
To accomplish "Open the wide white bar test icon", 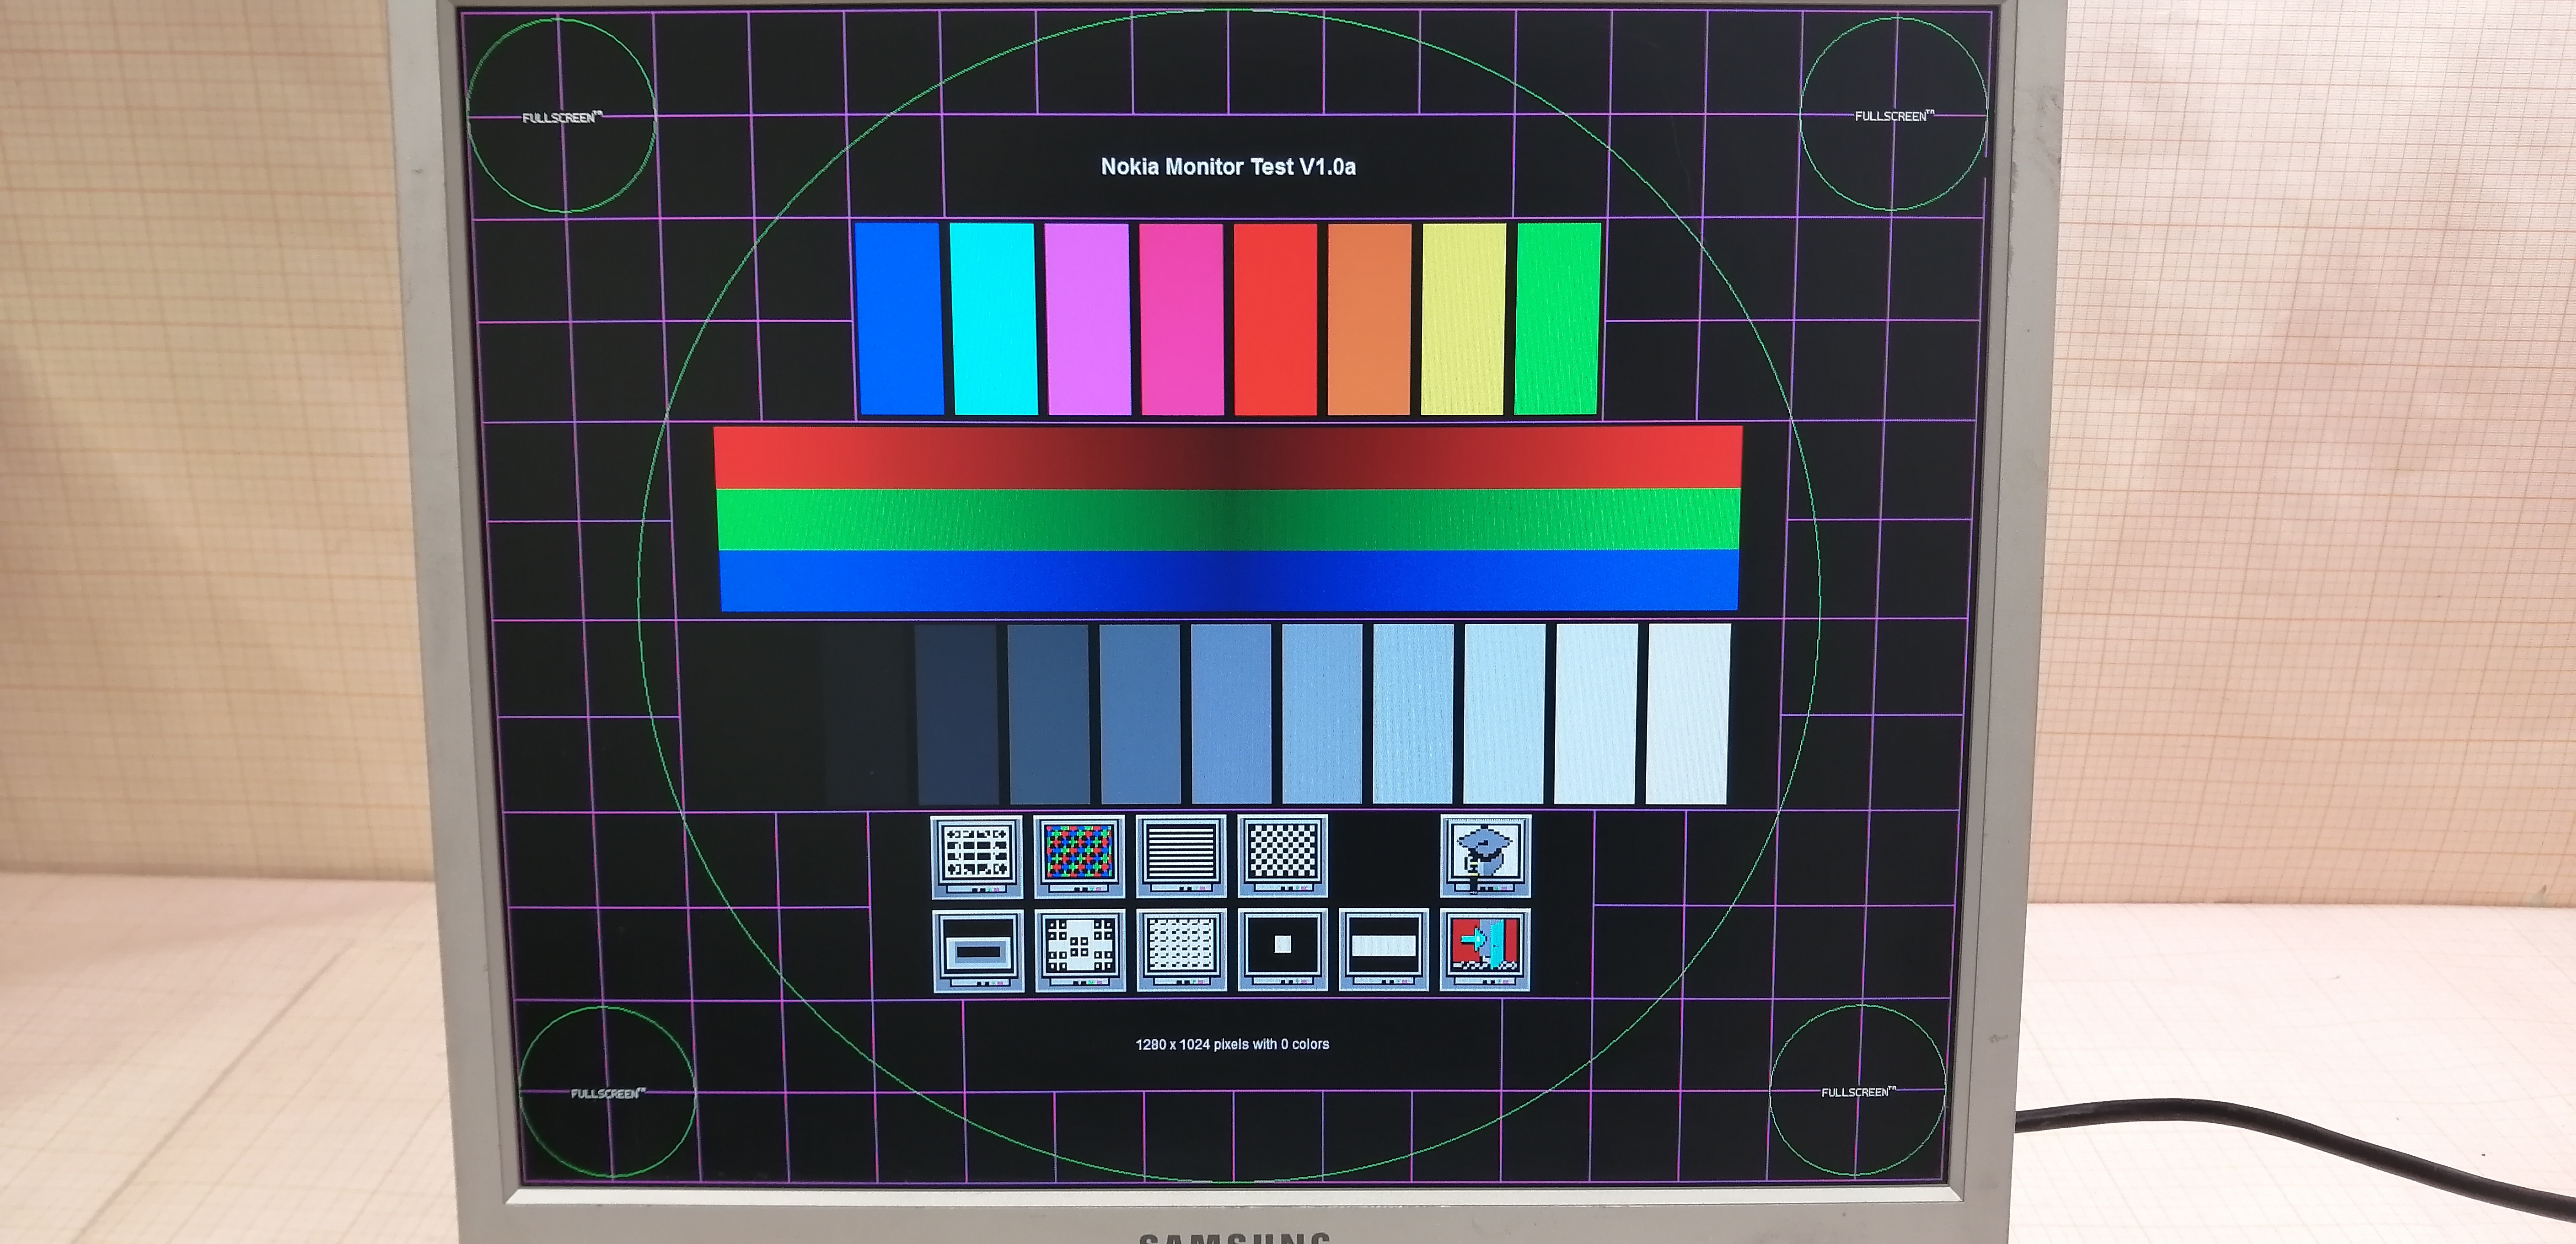I will (x=1384, y=950).
